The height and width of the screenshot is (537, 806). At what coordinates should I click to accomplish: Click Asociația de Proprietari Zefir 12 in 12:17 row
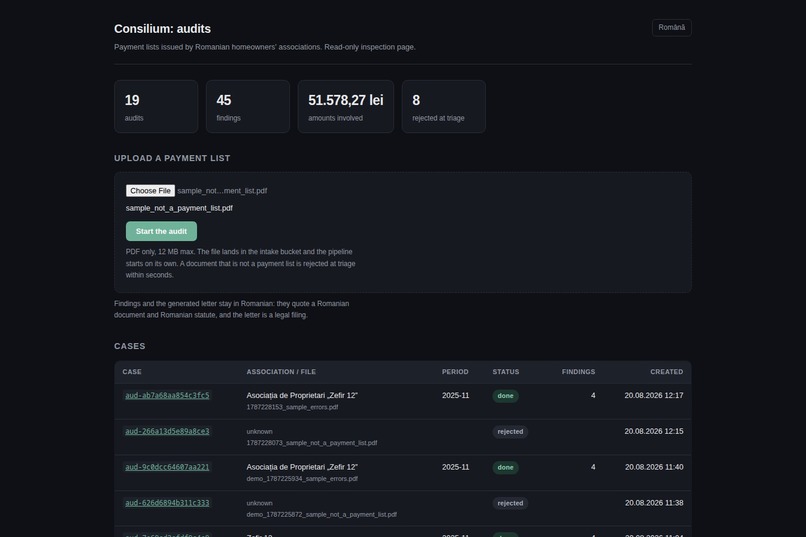click(x=302, y=396)
